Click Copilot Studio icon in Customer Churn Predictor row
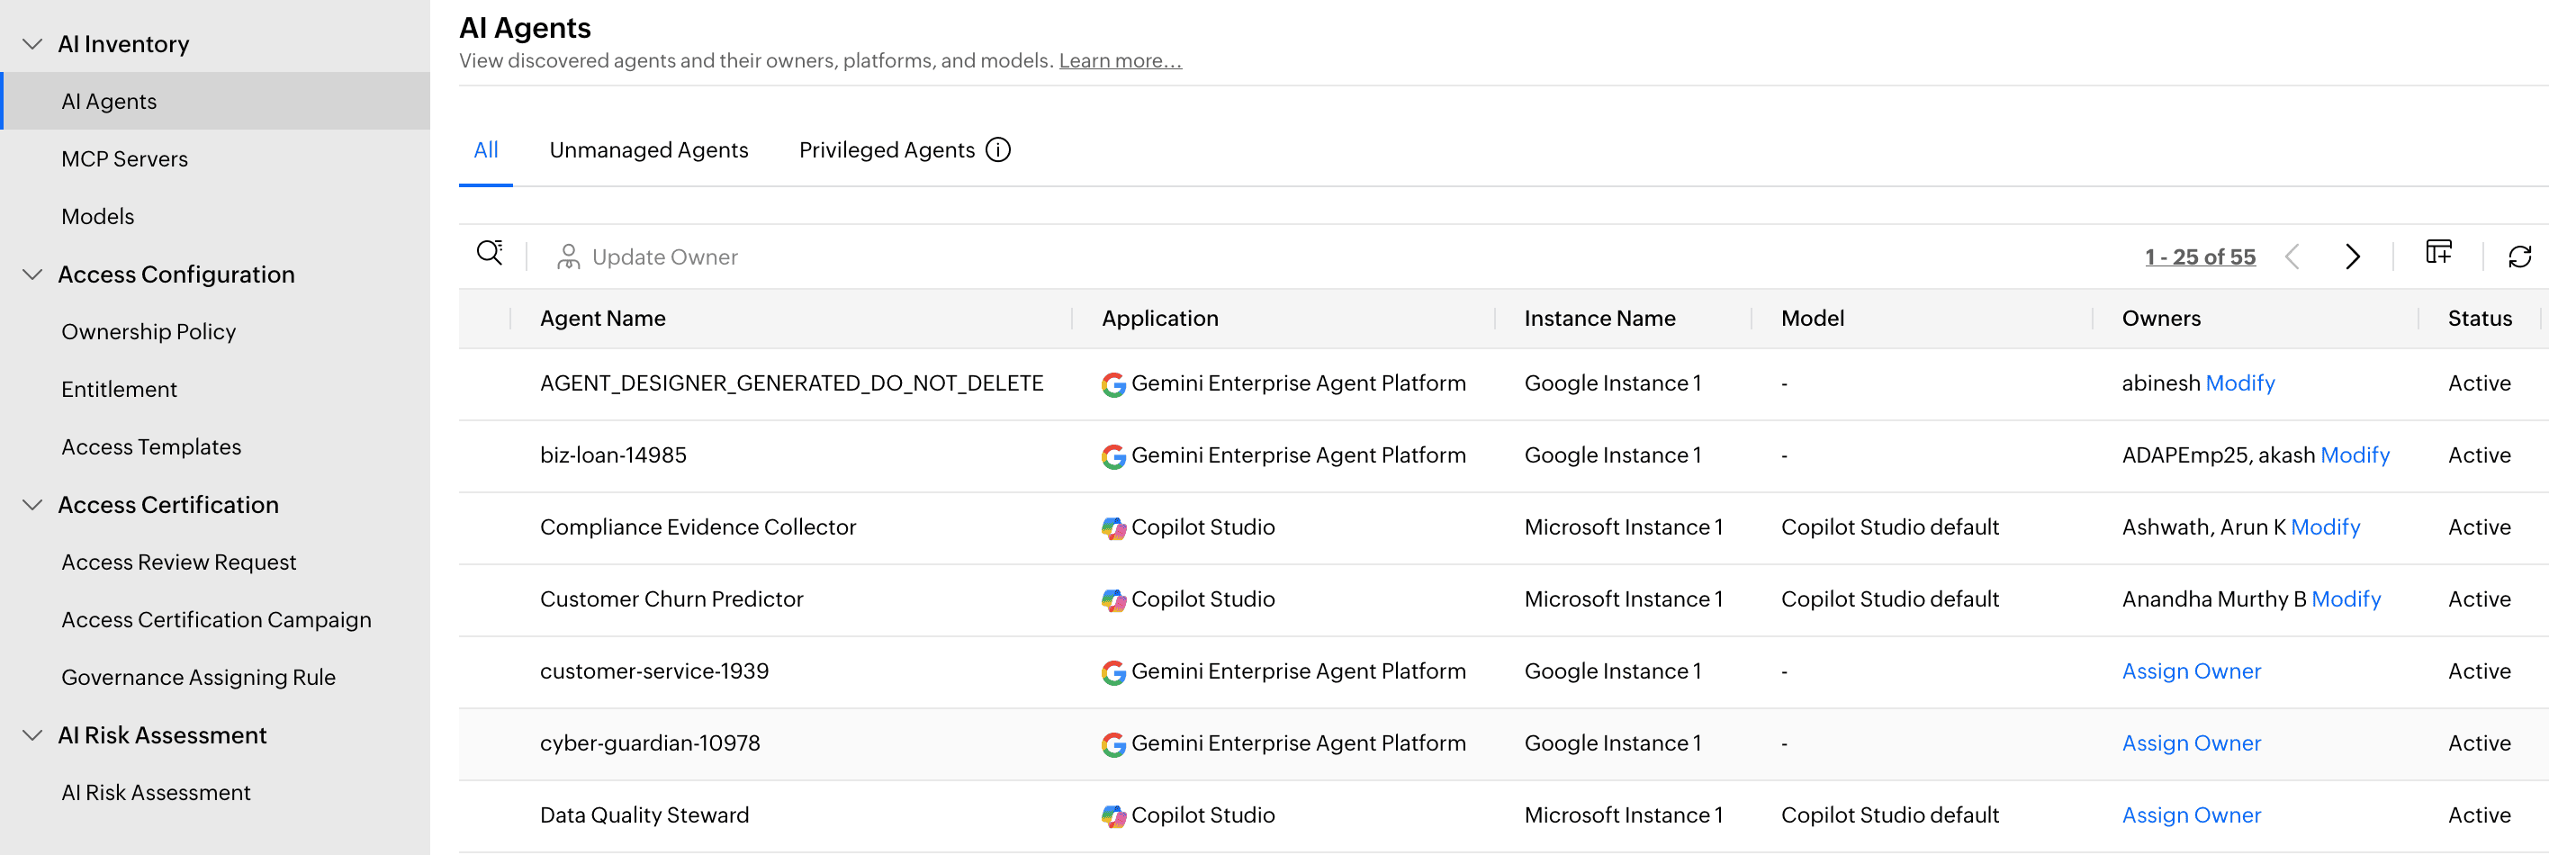Viewport: 2576px width, 855px height. 1113,601
